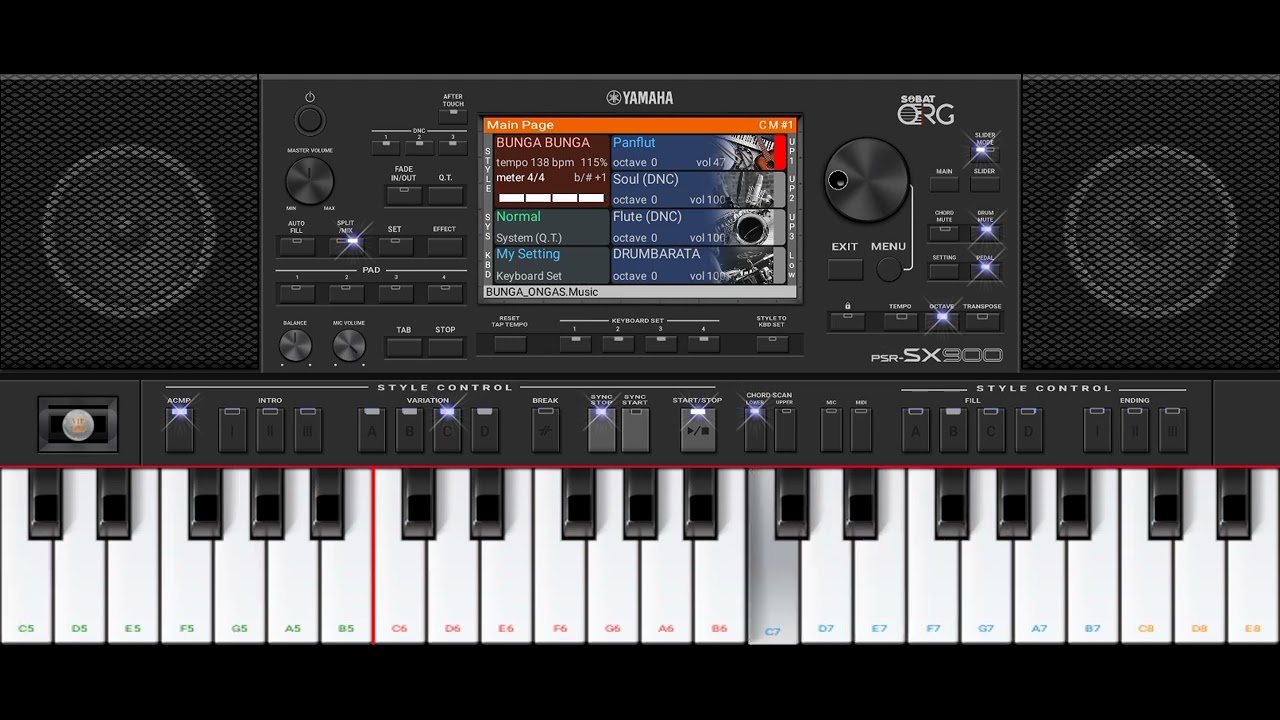Toggle the After Touch button

(453, 117)
